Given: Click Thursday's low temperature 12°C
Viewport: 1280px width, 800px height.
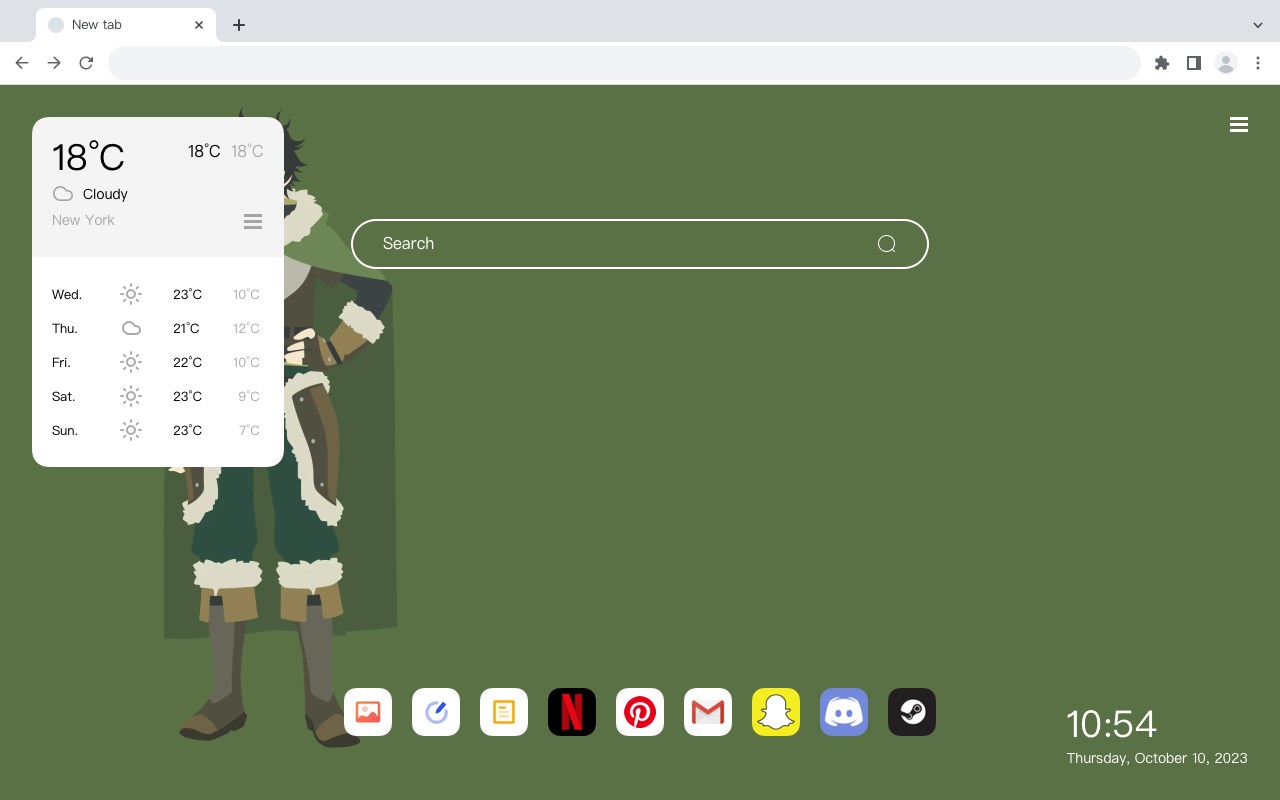Looking at the screenshot, I should click(246, 328).
